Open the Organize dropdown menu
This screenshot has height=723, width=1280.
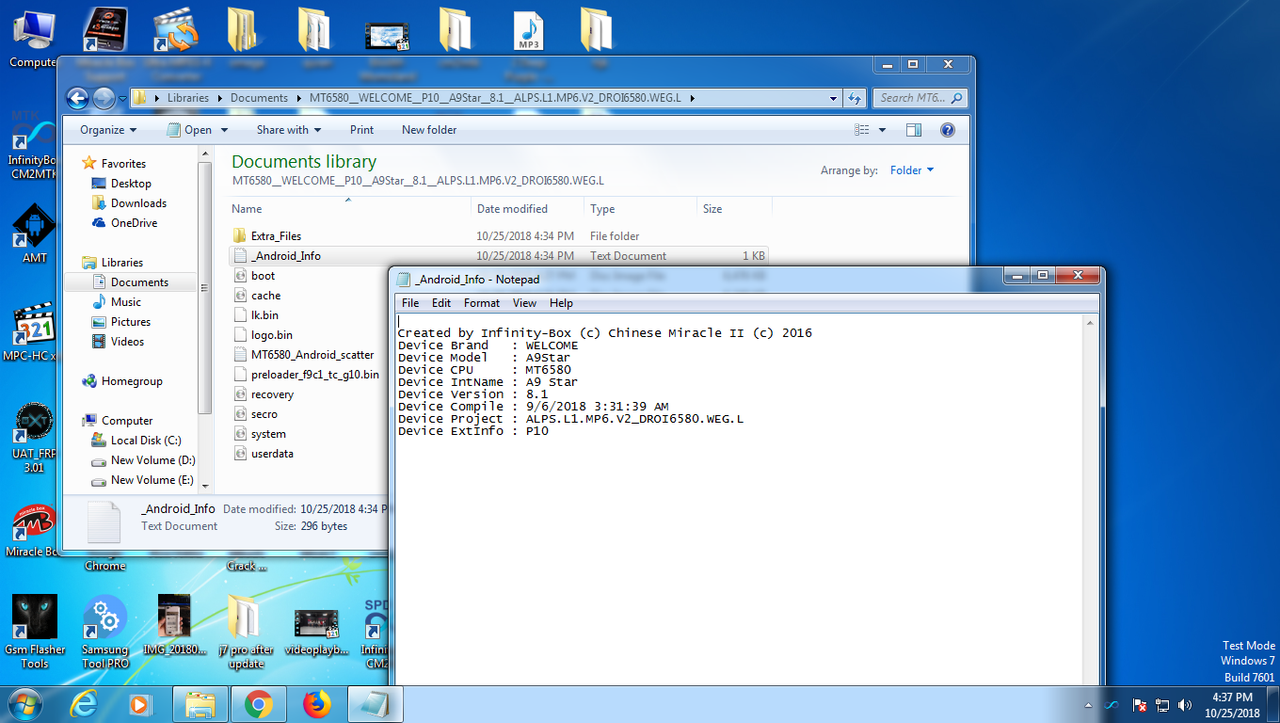click(109, 130)
